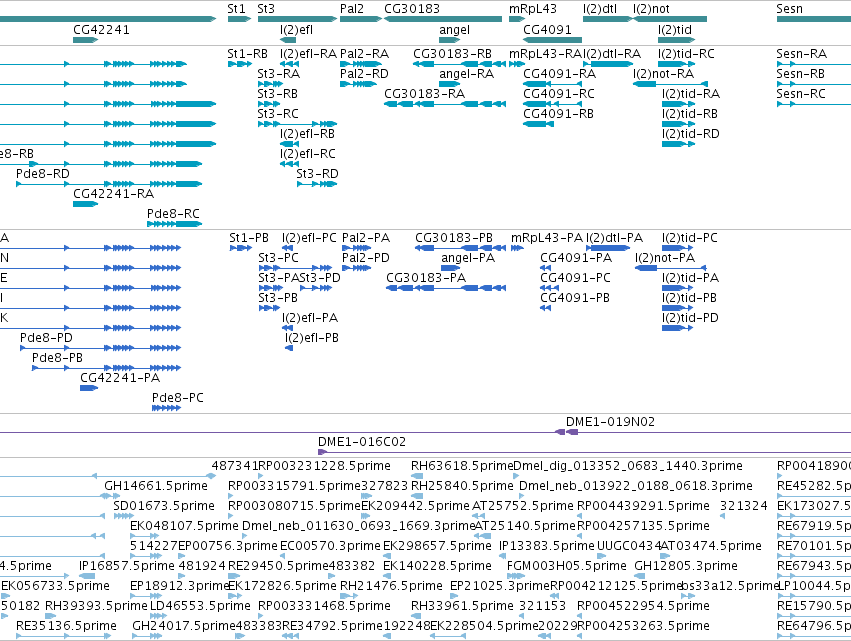
Task: Click the SD01673.5prime EST label
Action: tap(164, 506)
